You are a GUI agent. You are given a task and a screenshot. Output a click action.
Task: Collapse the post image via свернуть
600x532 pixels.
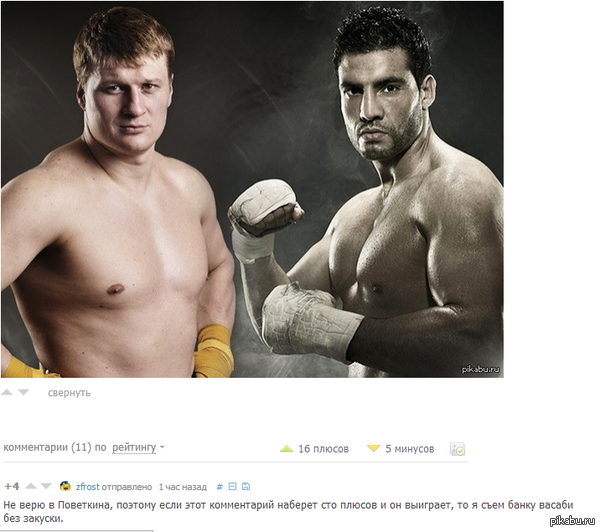(69, 393)
